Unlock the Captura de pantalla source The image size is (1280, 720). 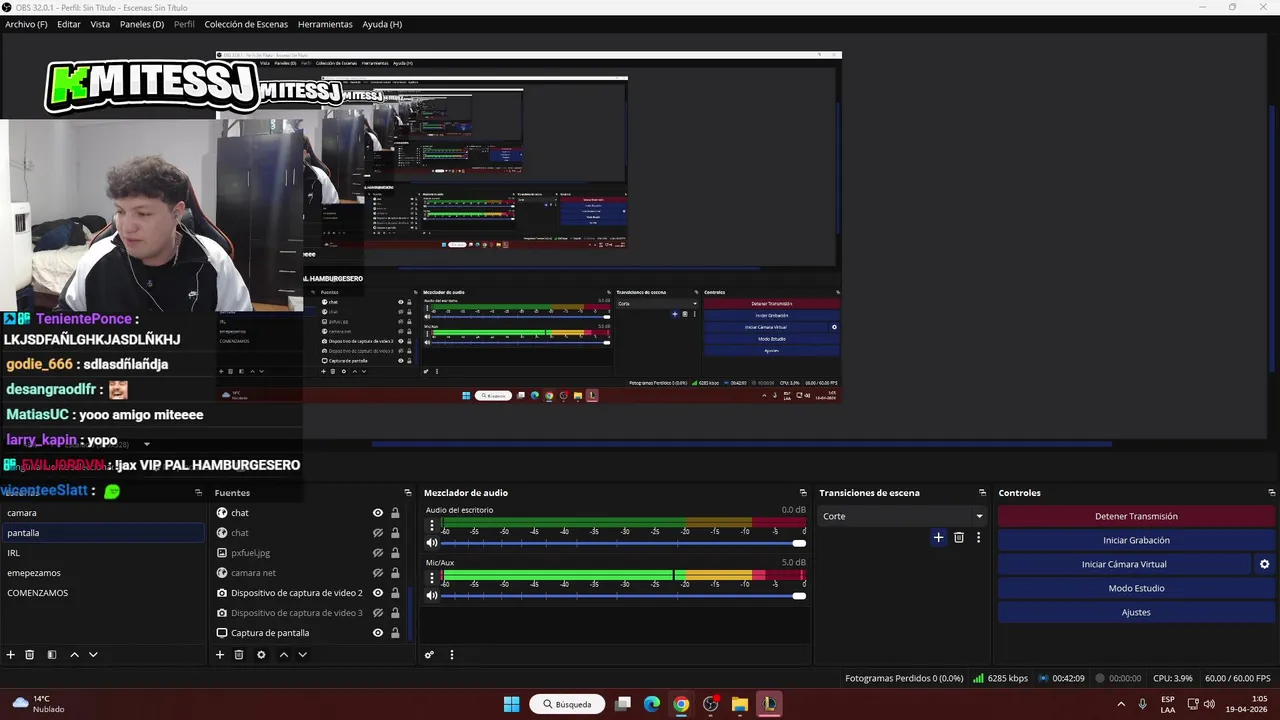395,633
